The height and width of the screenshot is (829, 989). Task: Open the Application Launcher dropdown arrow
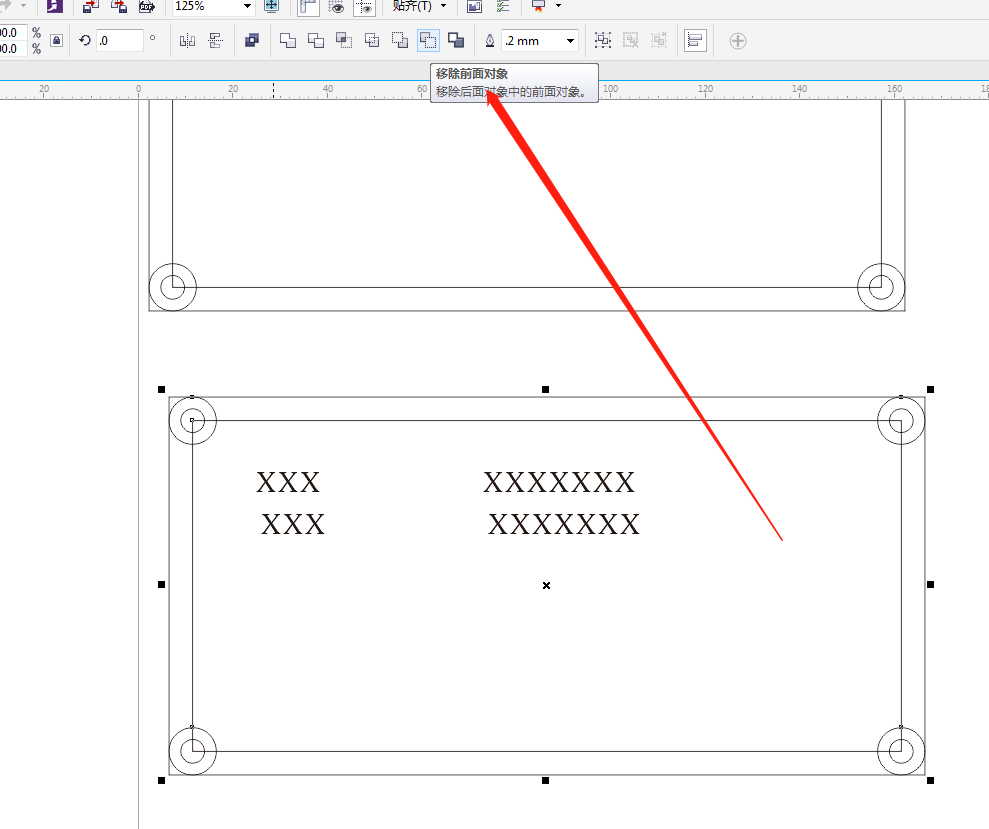click(x=558, y=6)
